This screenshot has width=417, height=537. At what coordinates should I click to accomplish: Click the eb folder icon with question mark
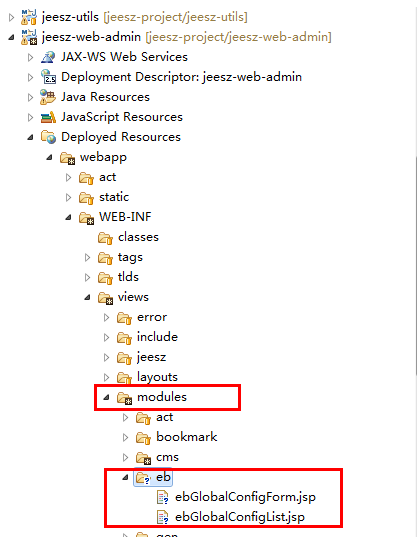(143, 477)
